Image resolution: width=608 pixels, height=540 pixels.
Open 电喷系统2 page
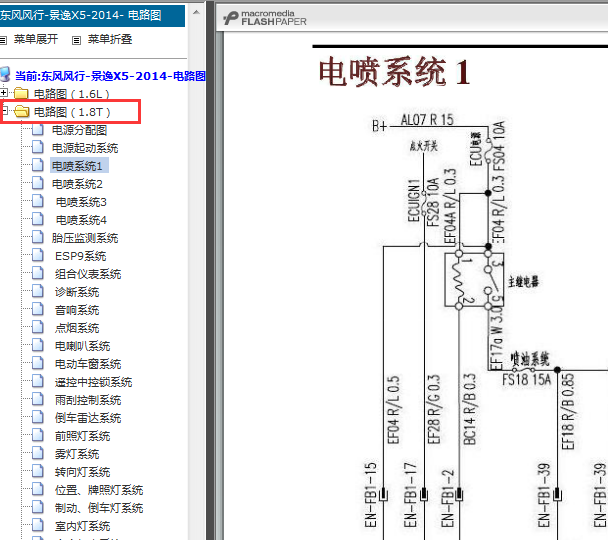pyautogui.click(x=77, y=184)
